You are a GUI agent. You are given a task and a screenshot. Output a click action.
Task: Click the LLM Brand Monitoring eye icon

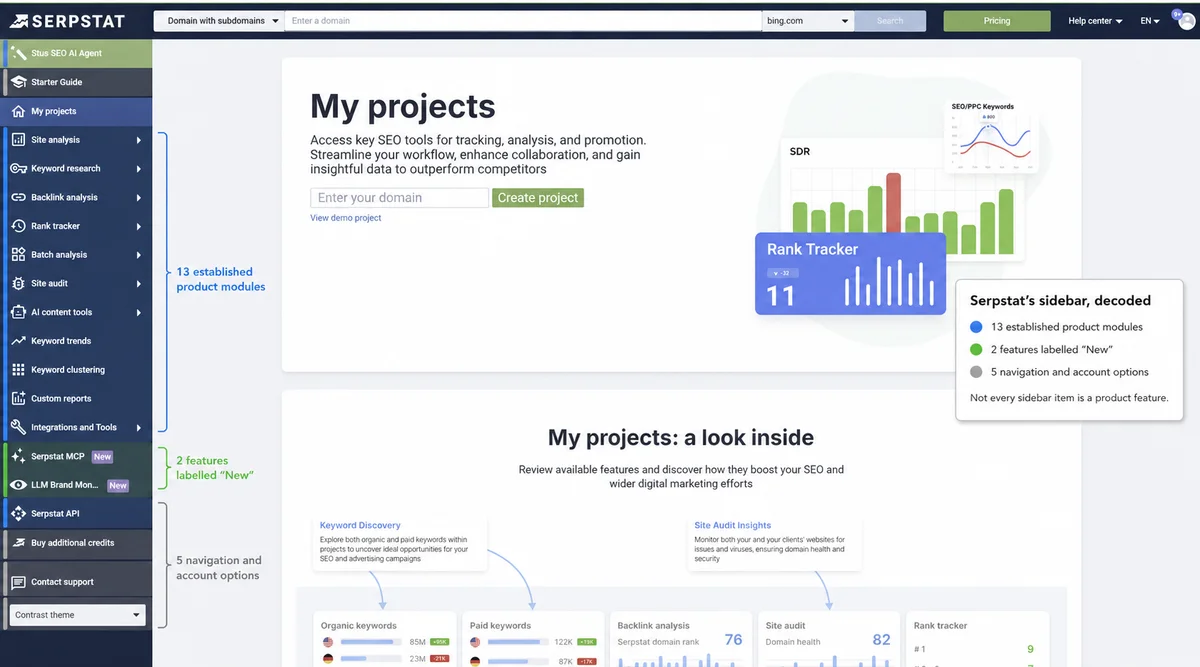[x=18, y=485]
